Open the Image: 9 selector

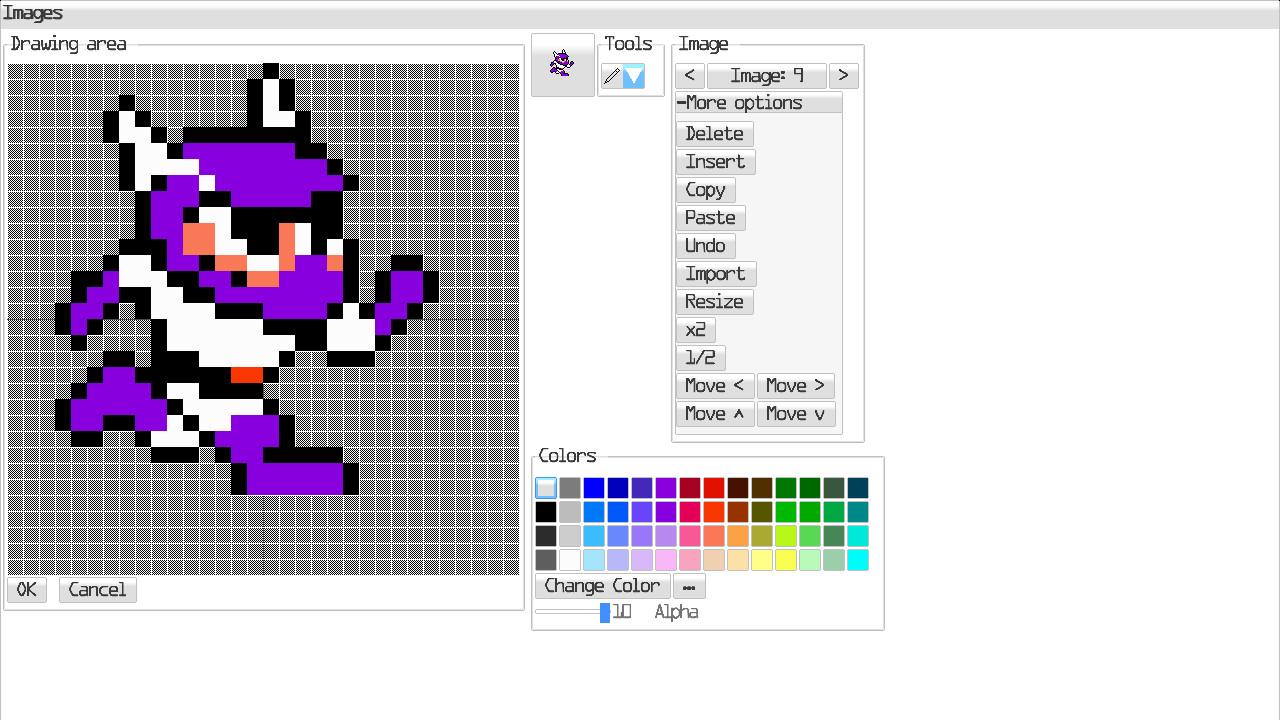(x=766, y=76)
